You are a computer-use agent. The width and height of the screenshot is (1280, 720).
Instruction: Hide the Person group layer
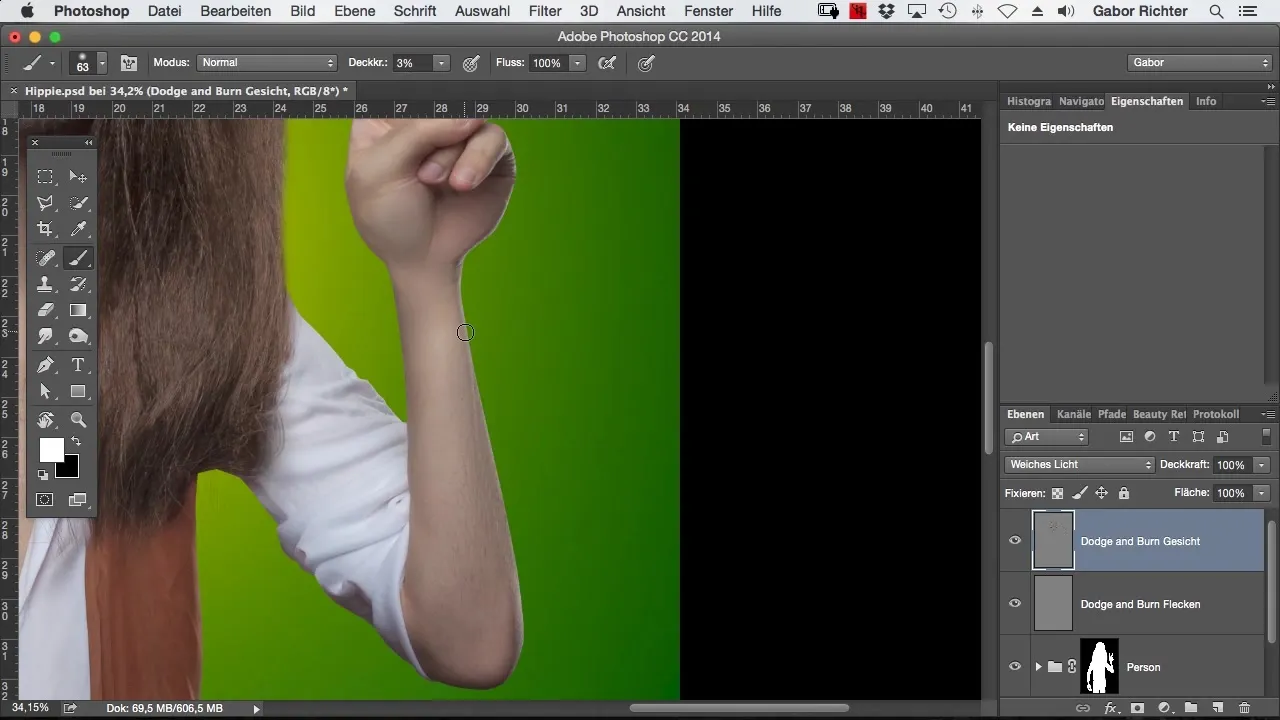click(1015, 667)
